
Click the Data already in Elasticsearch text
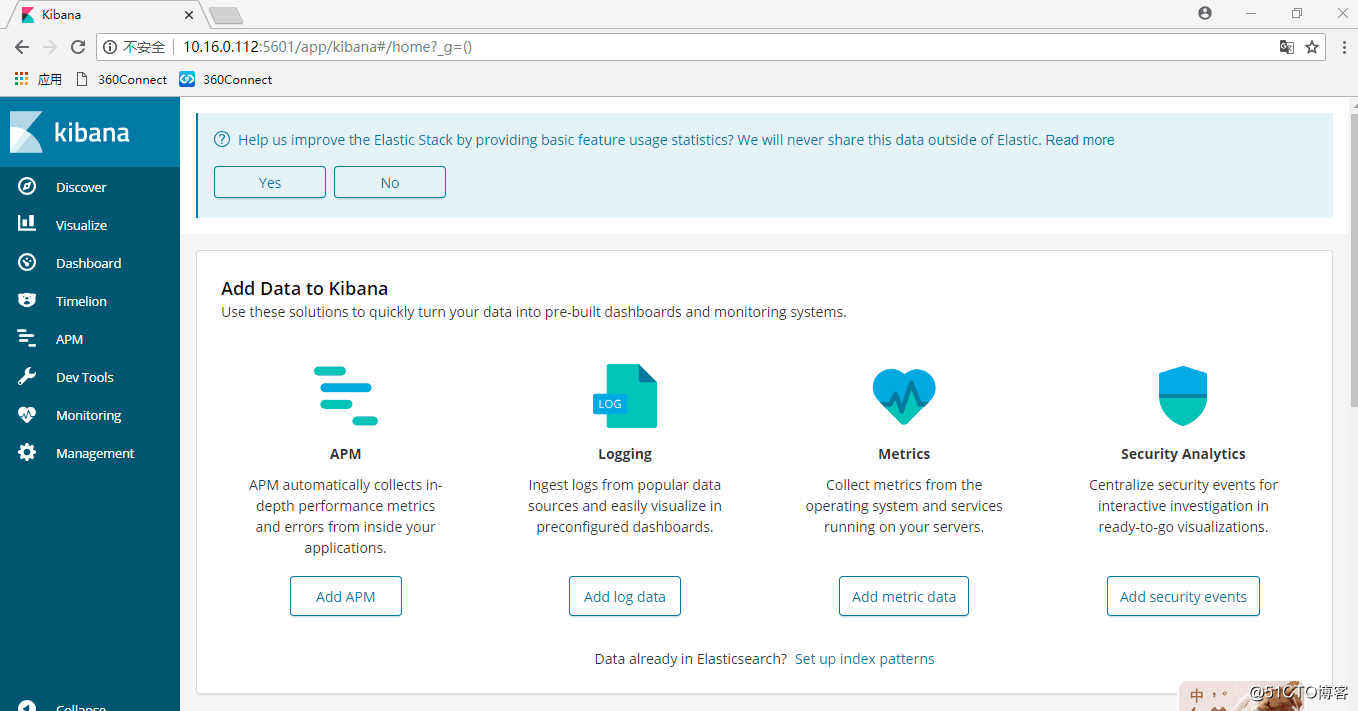(691, 659)
